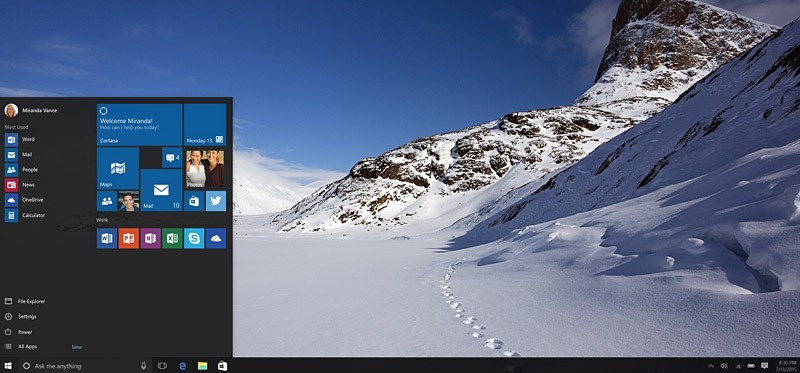The image size is (800, 373).
Task: Open the Action Center notifications icon
Action: tap(764, 366)
